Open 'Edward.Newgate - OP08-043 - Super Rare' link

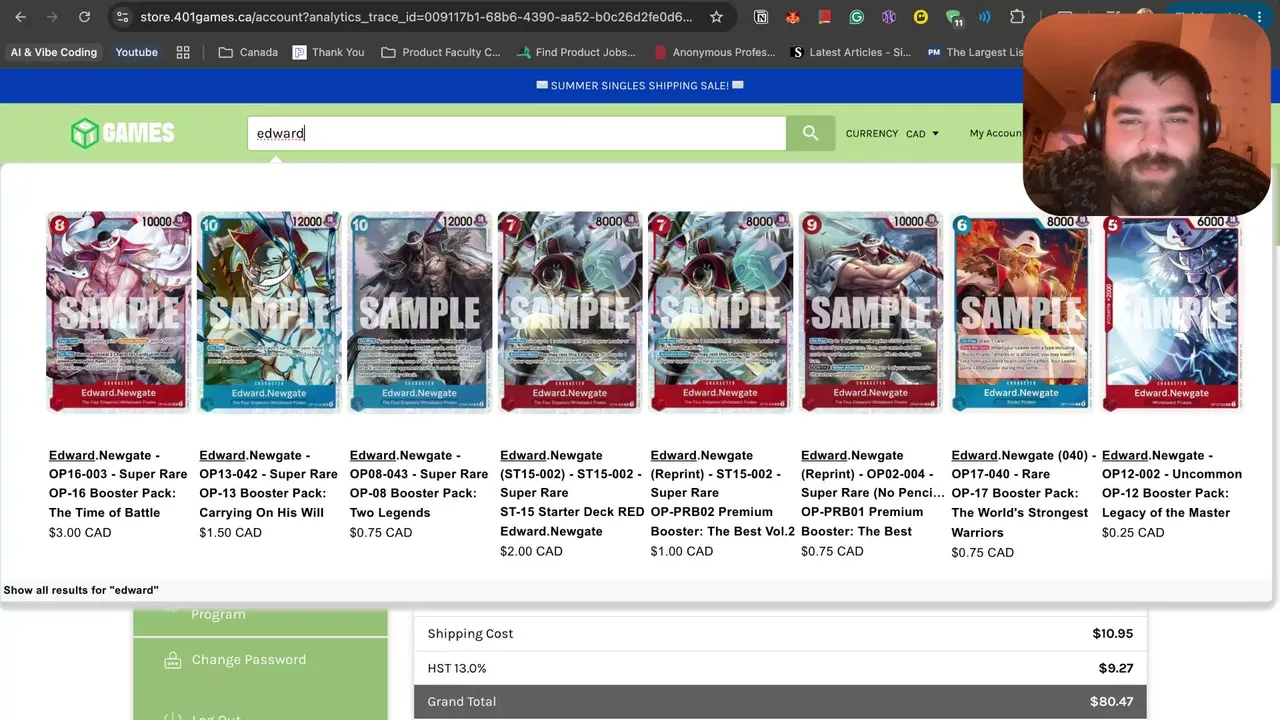[x=419, y=465]
